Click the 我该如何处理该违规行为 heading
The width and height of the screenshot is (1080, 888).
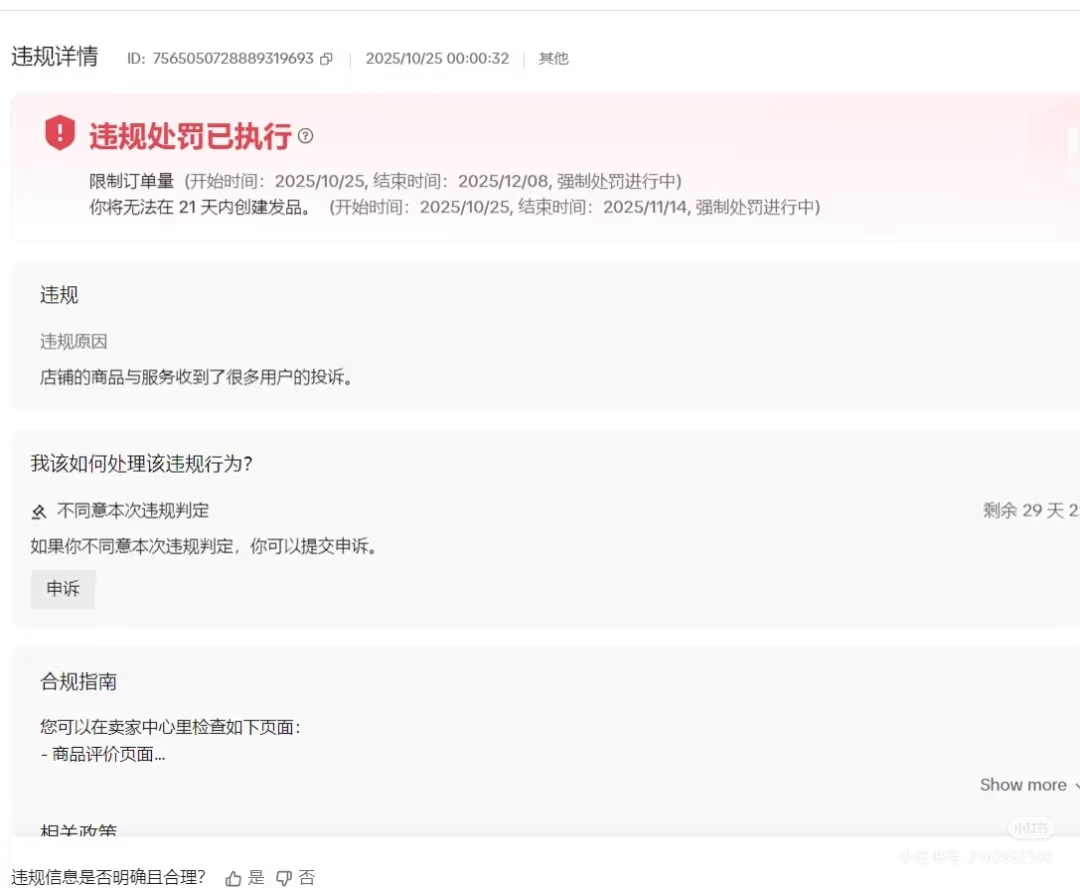(x=141, y=464)
